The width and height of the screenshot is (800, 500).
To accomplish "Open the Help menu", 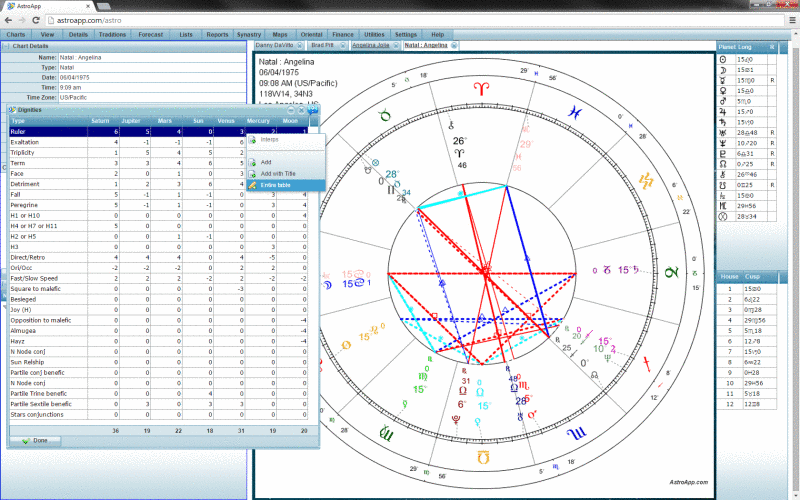I will pyautogui.click(x=437, y=33).
